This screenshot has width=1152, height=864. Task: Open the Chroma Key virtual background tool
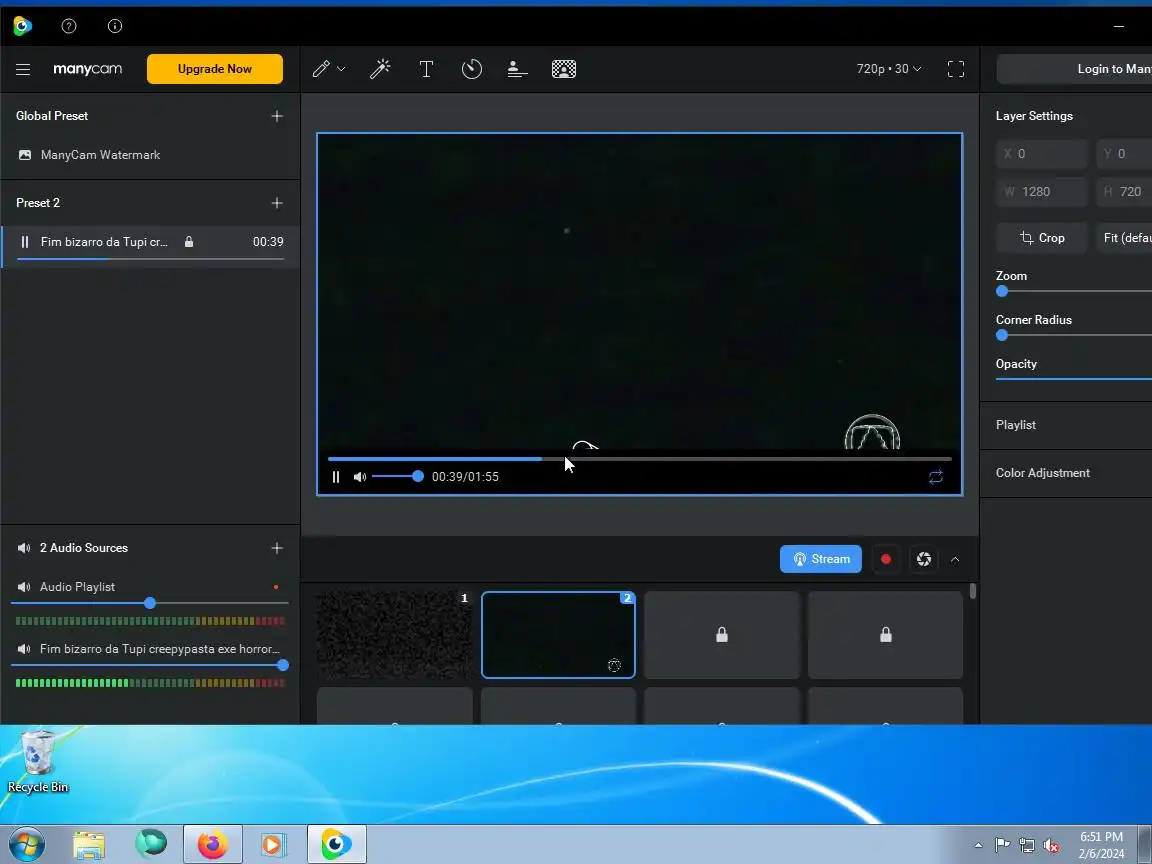click(x=564, y=69)
